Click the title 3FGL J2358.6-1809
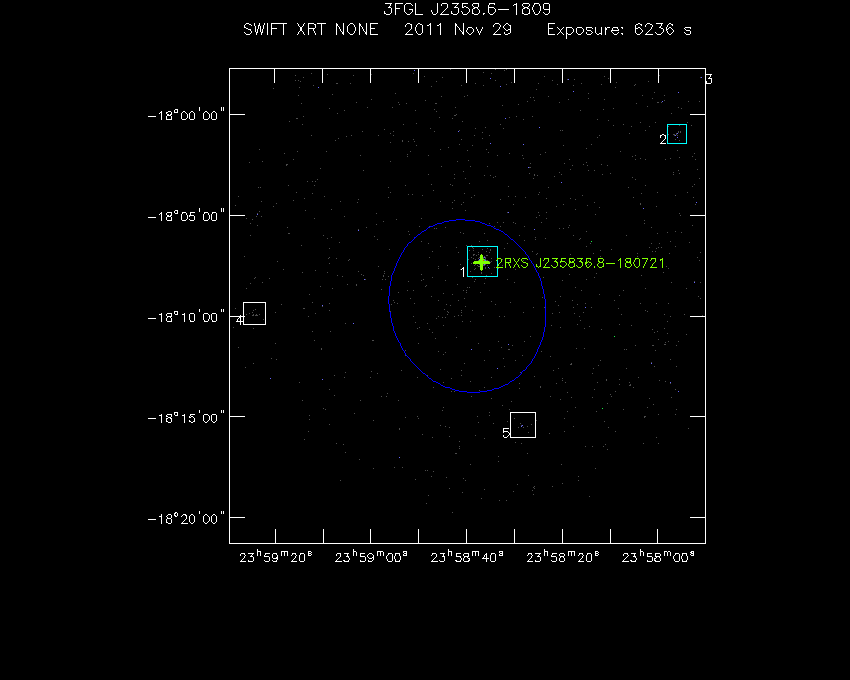This screenshot has height=680, width=850. (x=467, y=9)
